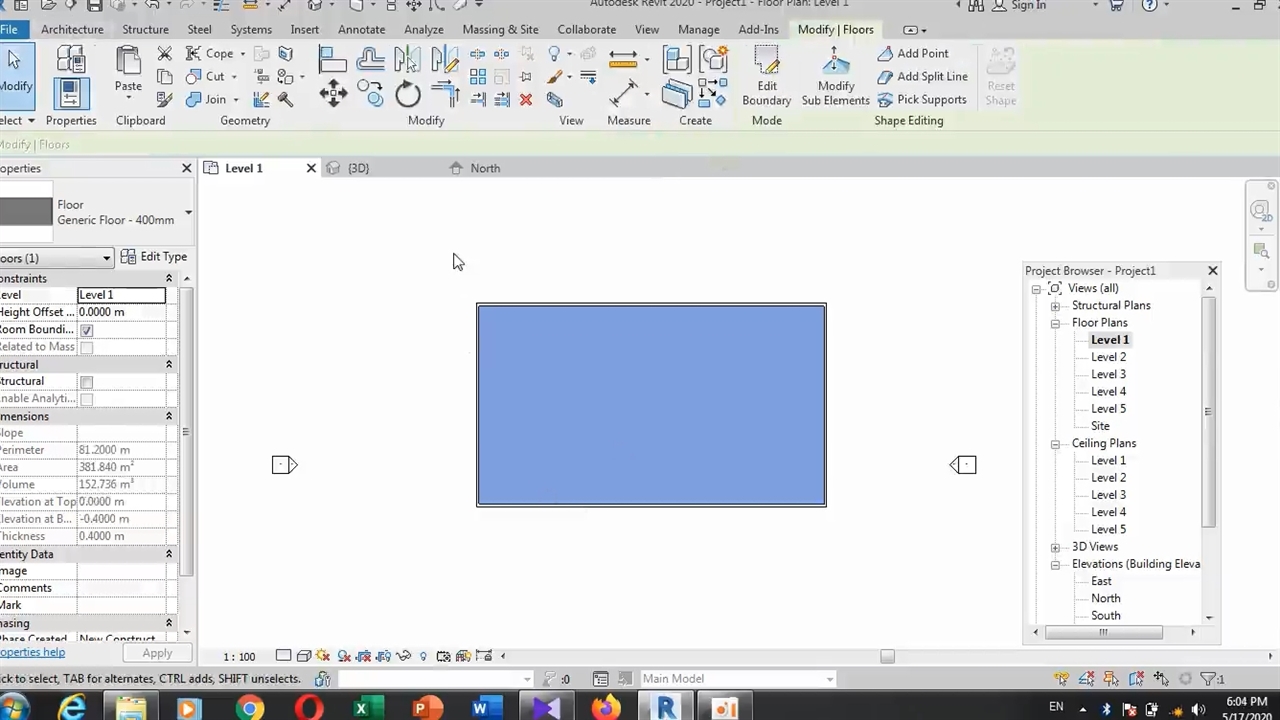This screenshot has height=720, width=1280.
Task: Open Excel from the taskbar
Action: [362, 709]
